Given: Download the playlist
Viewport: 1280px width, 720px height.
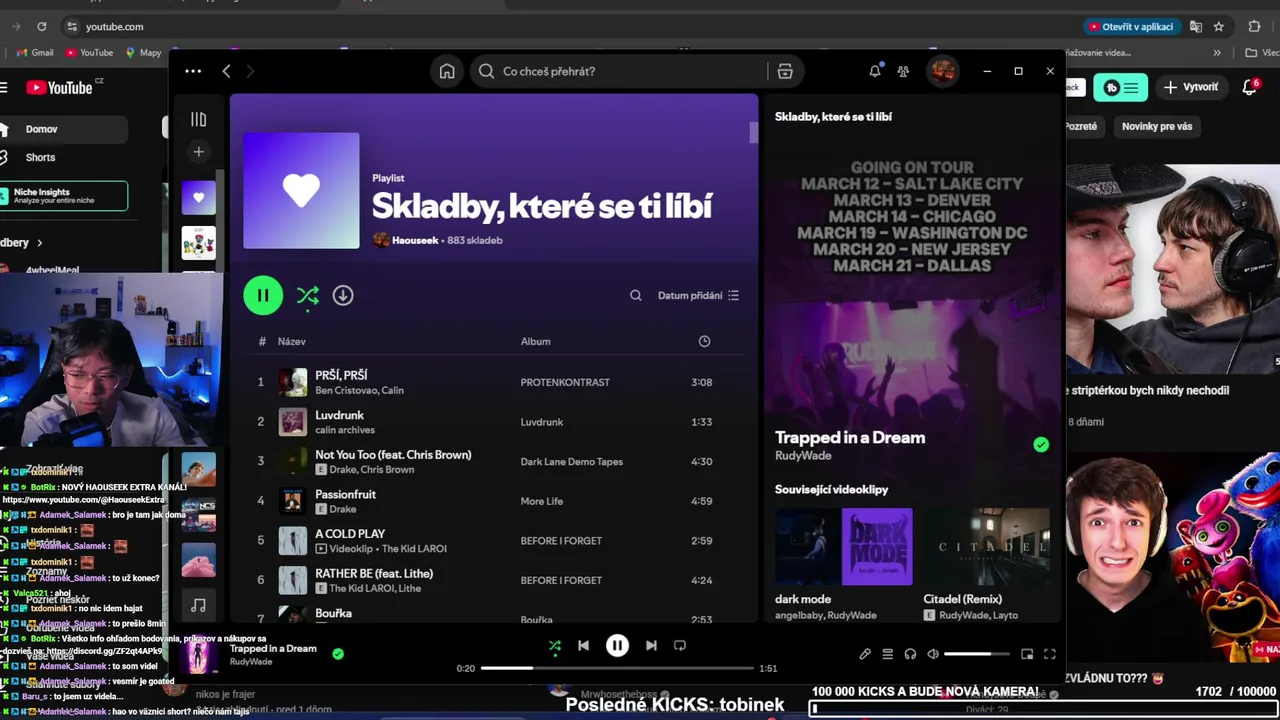Looking at the screenshot, I should (x=343, y=295).
